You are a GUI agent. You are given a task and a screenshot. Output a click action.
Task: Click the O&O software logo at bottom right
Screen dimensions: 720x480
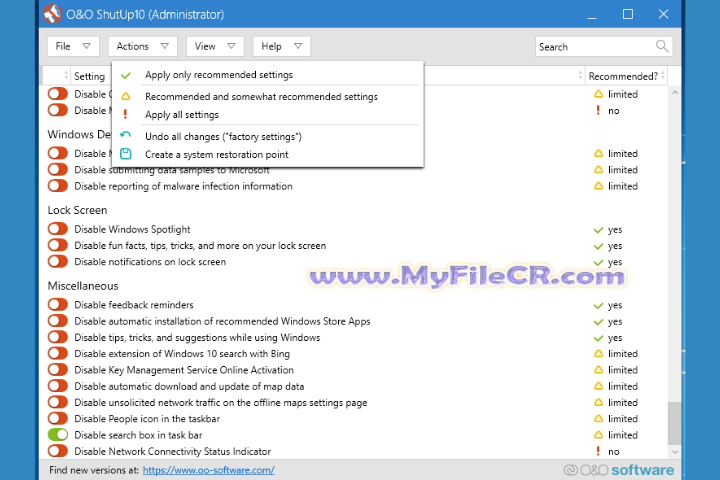619,470
